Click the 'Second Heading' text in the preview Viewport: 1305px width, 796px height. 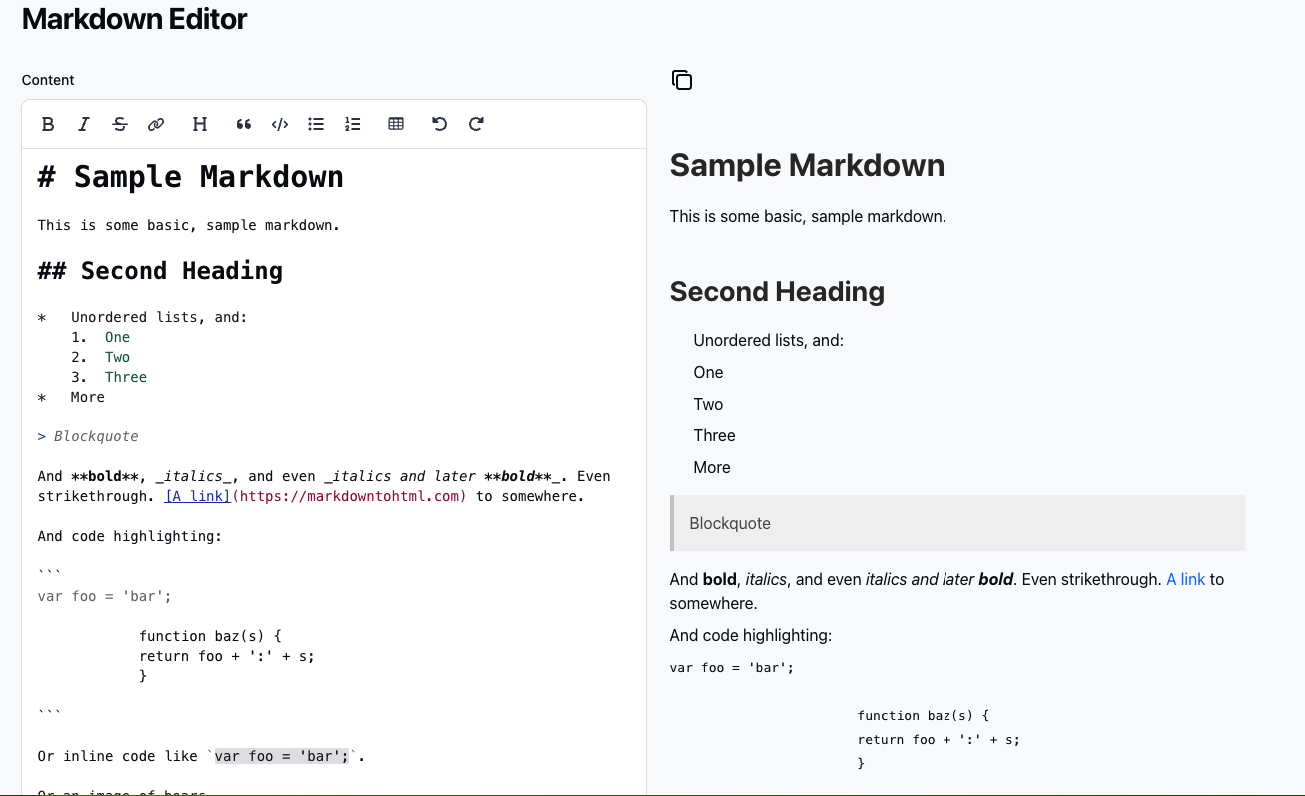(777, 292)
